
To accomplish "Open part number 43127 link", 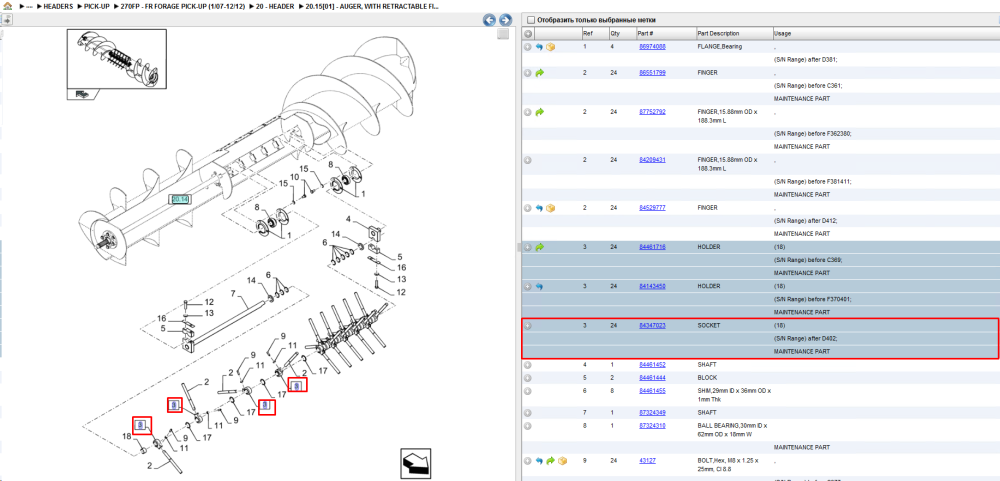I will pyautogui.click(x=647, y=460).
